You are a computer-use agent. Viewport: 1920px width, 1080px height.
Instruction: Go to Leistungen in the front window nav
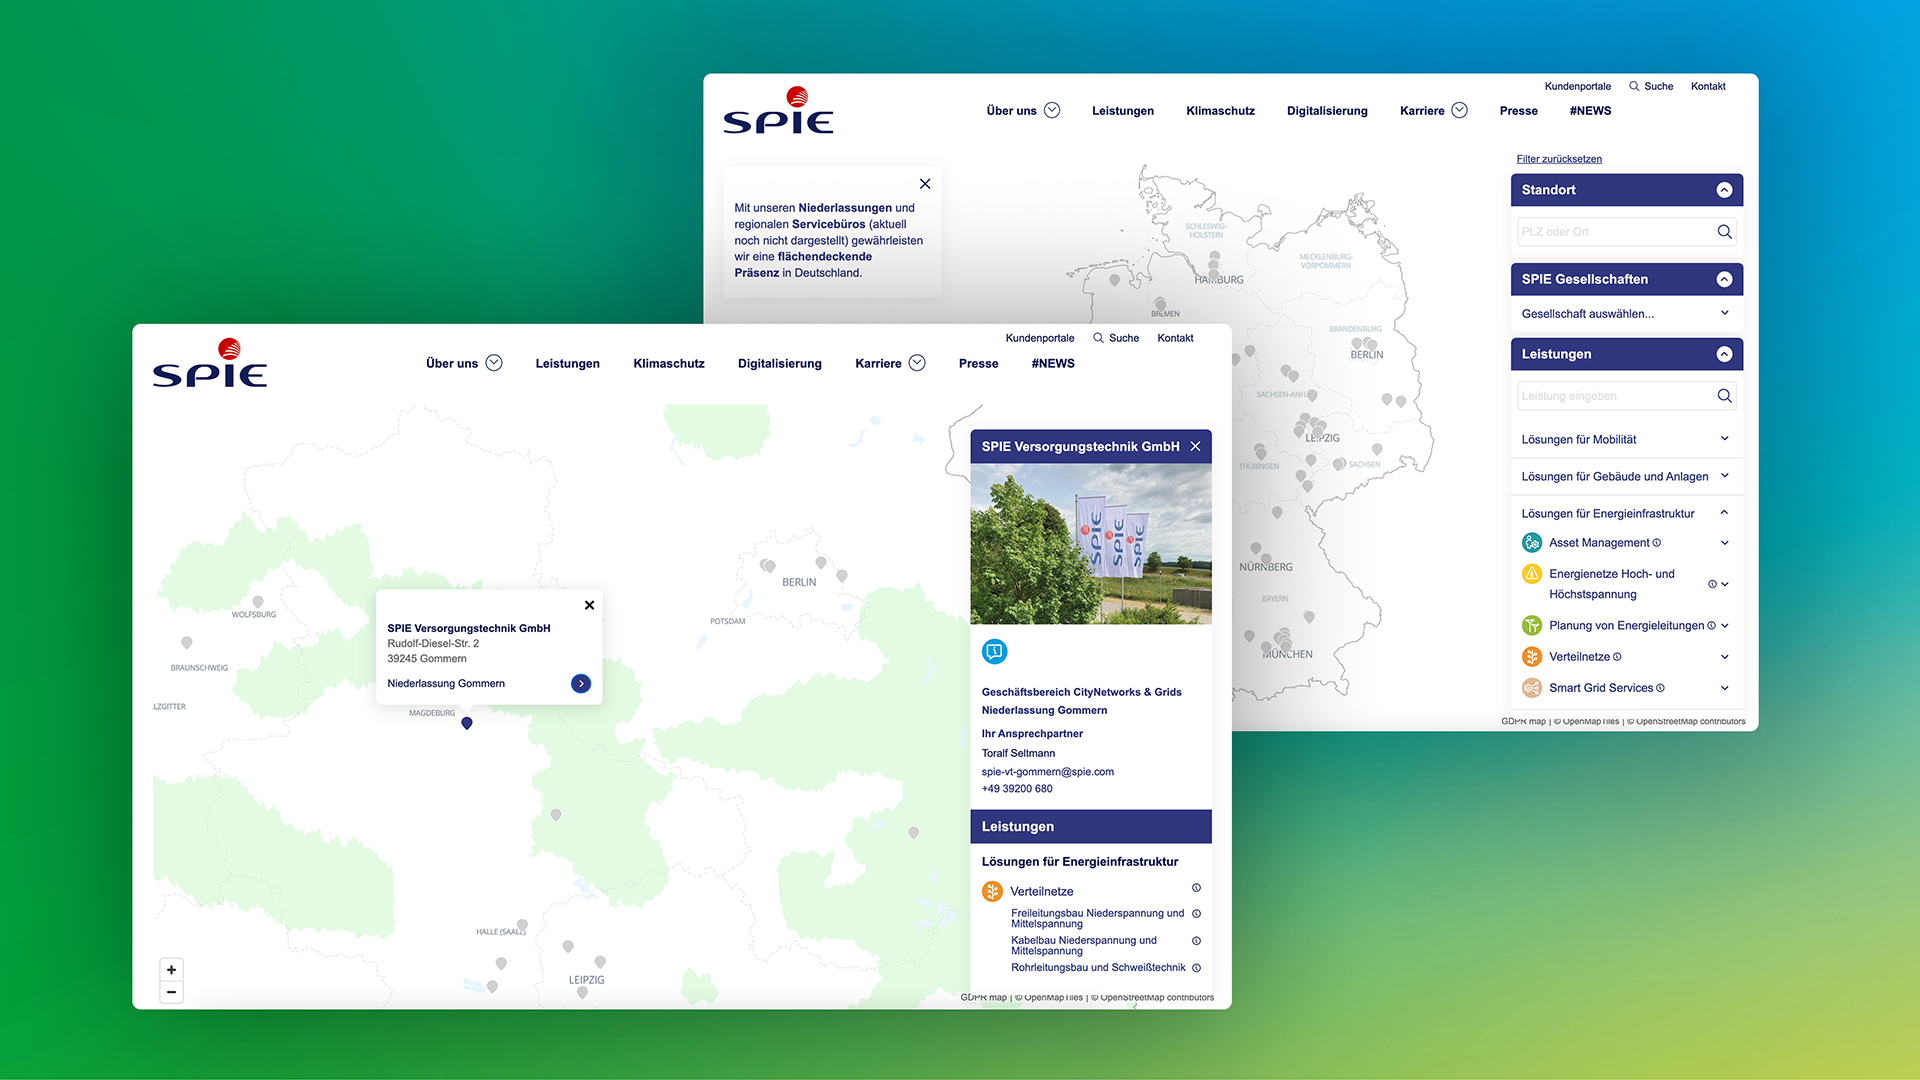coord(568,364)
